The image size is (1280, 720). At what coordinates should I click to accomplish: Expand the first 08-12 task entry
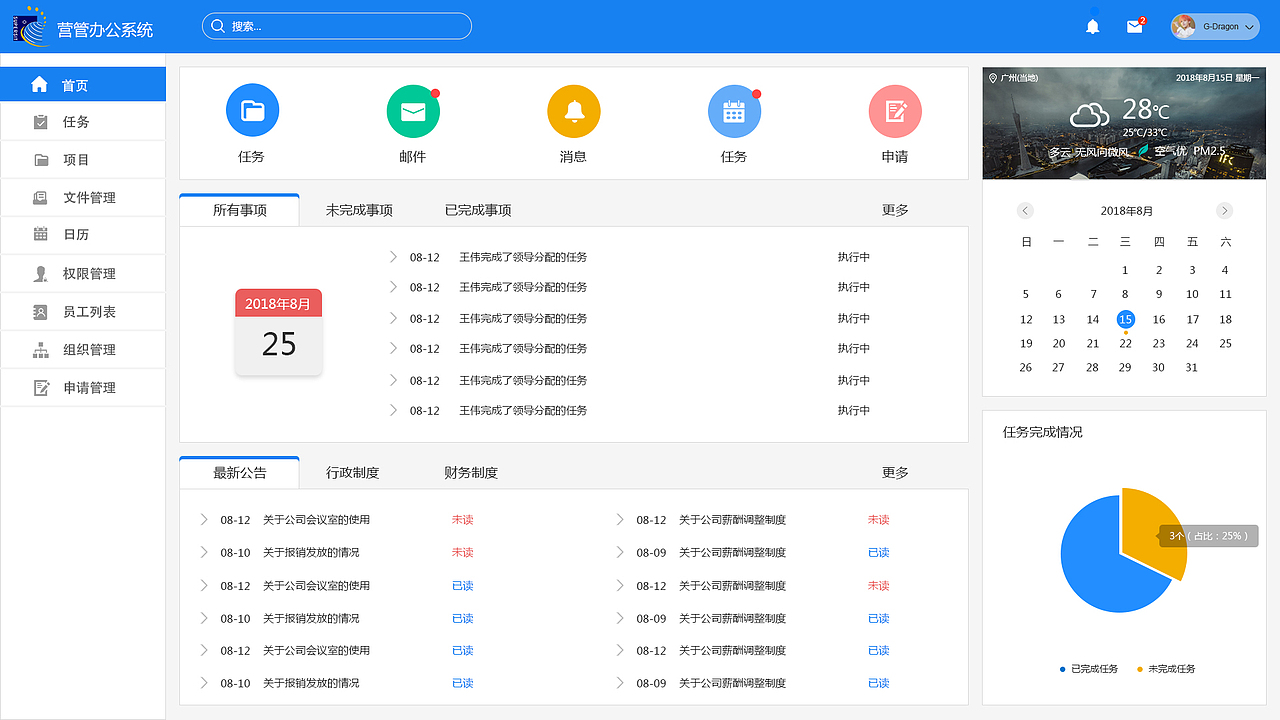[392, 256]
